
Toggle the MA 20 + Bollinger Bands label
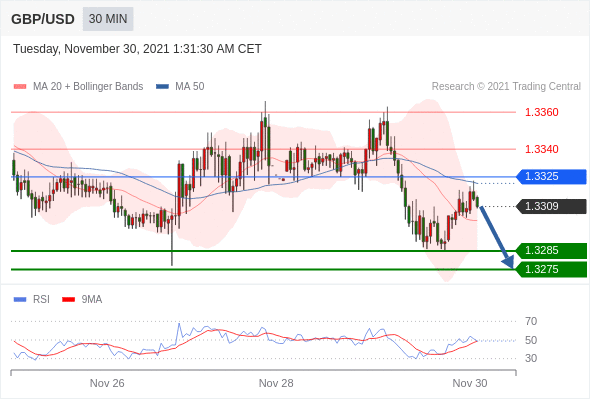(88, 87)
